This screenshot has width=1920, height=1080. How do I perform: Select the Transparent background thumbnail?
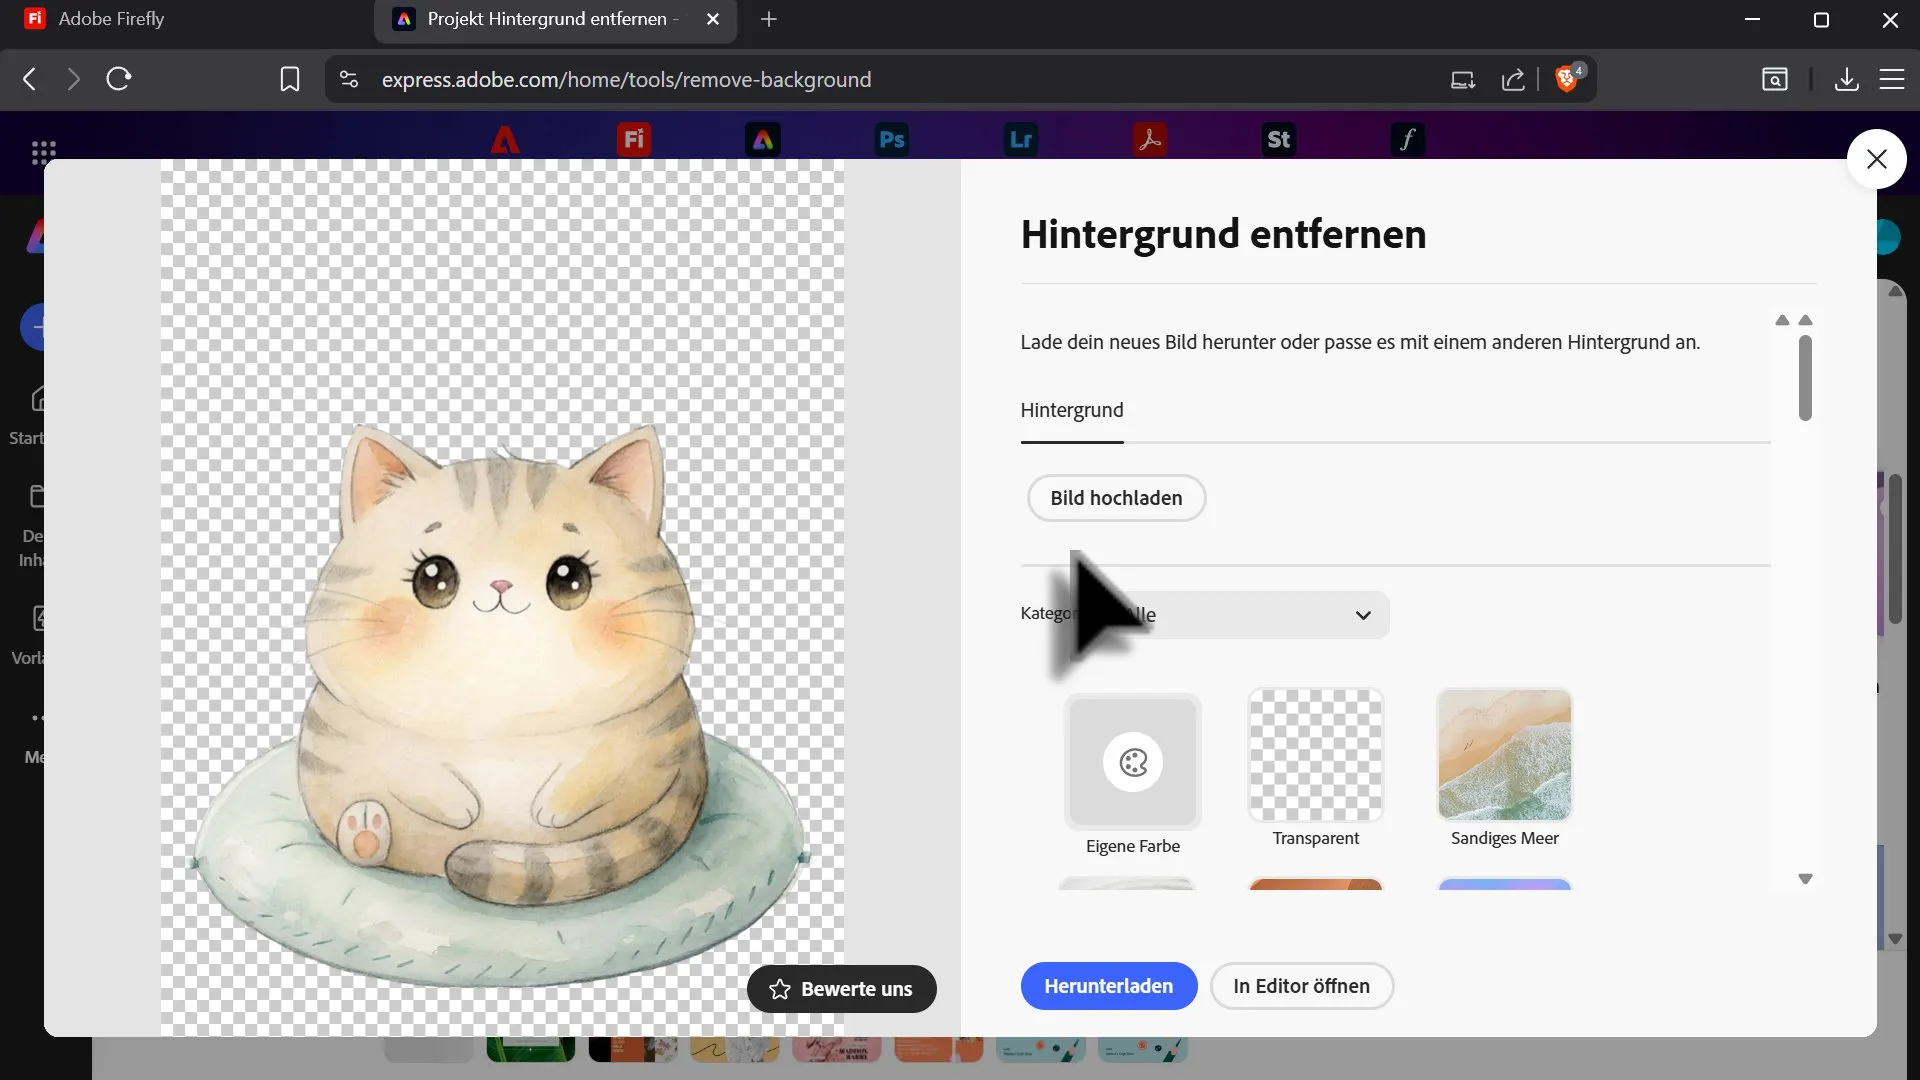[x=1315, y=755]
